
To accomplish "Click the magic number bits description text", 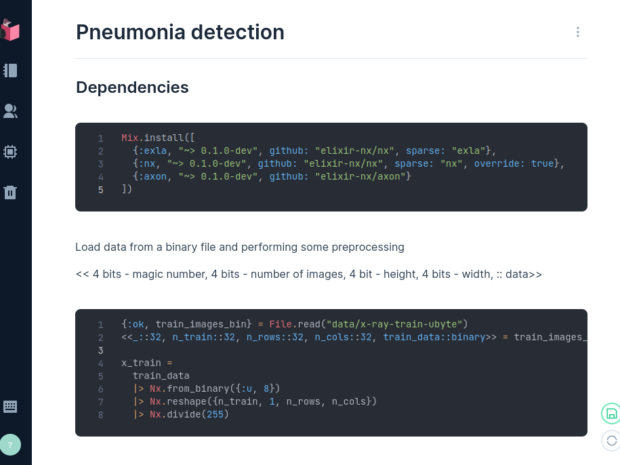I will tap(308, 274).
